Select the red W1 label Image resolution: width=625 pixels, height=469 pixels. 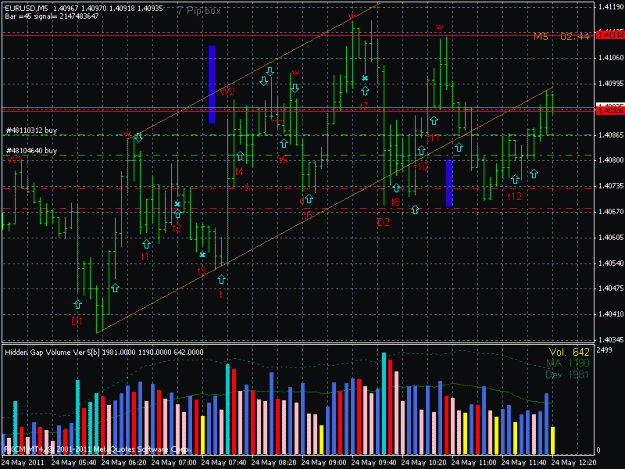tap(14, 160)
